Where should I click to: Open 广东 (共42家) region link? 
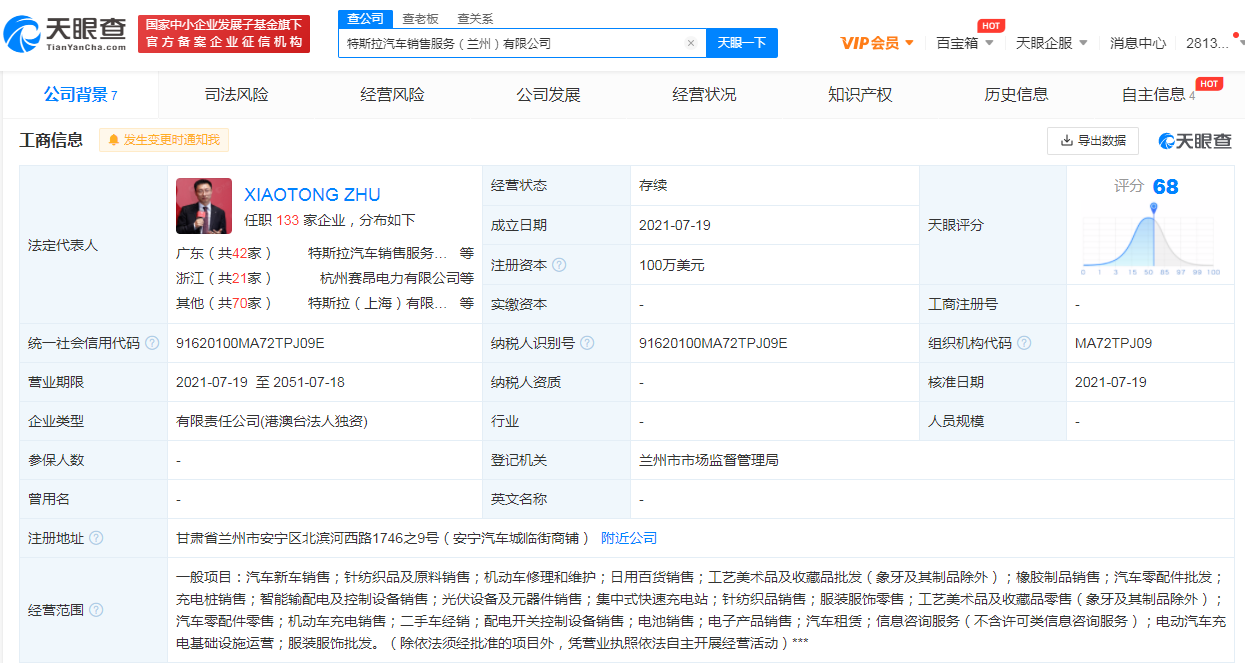(x=224, y=253)
